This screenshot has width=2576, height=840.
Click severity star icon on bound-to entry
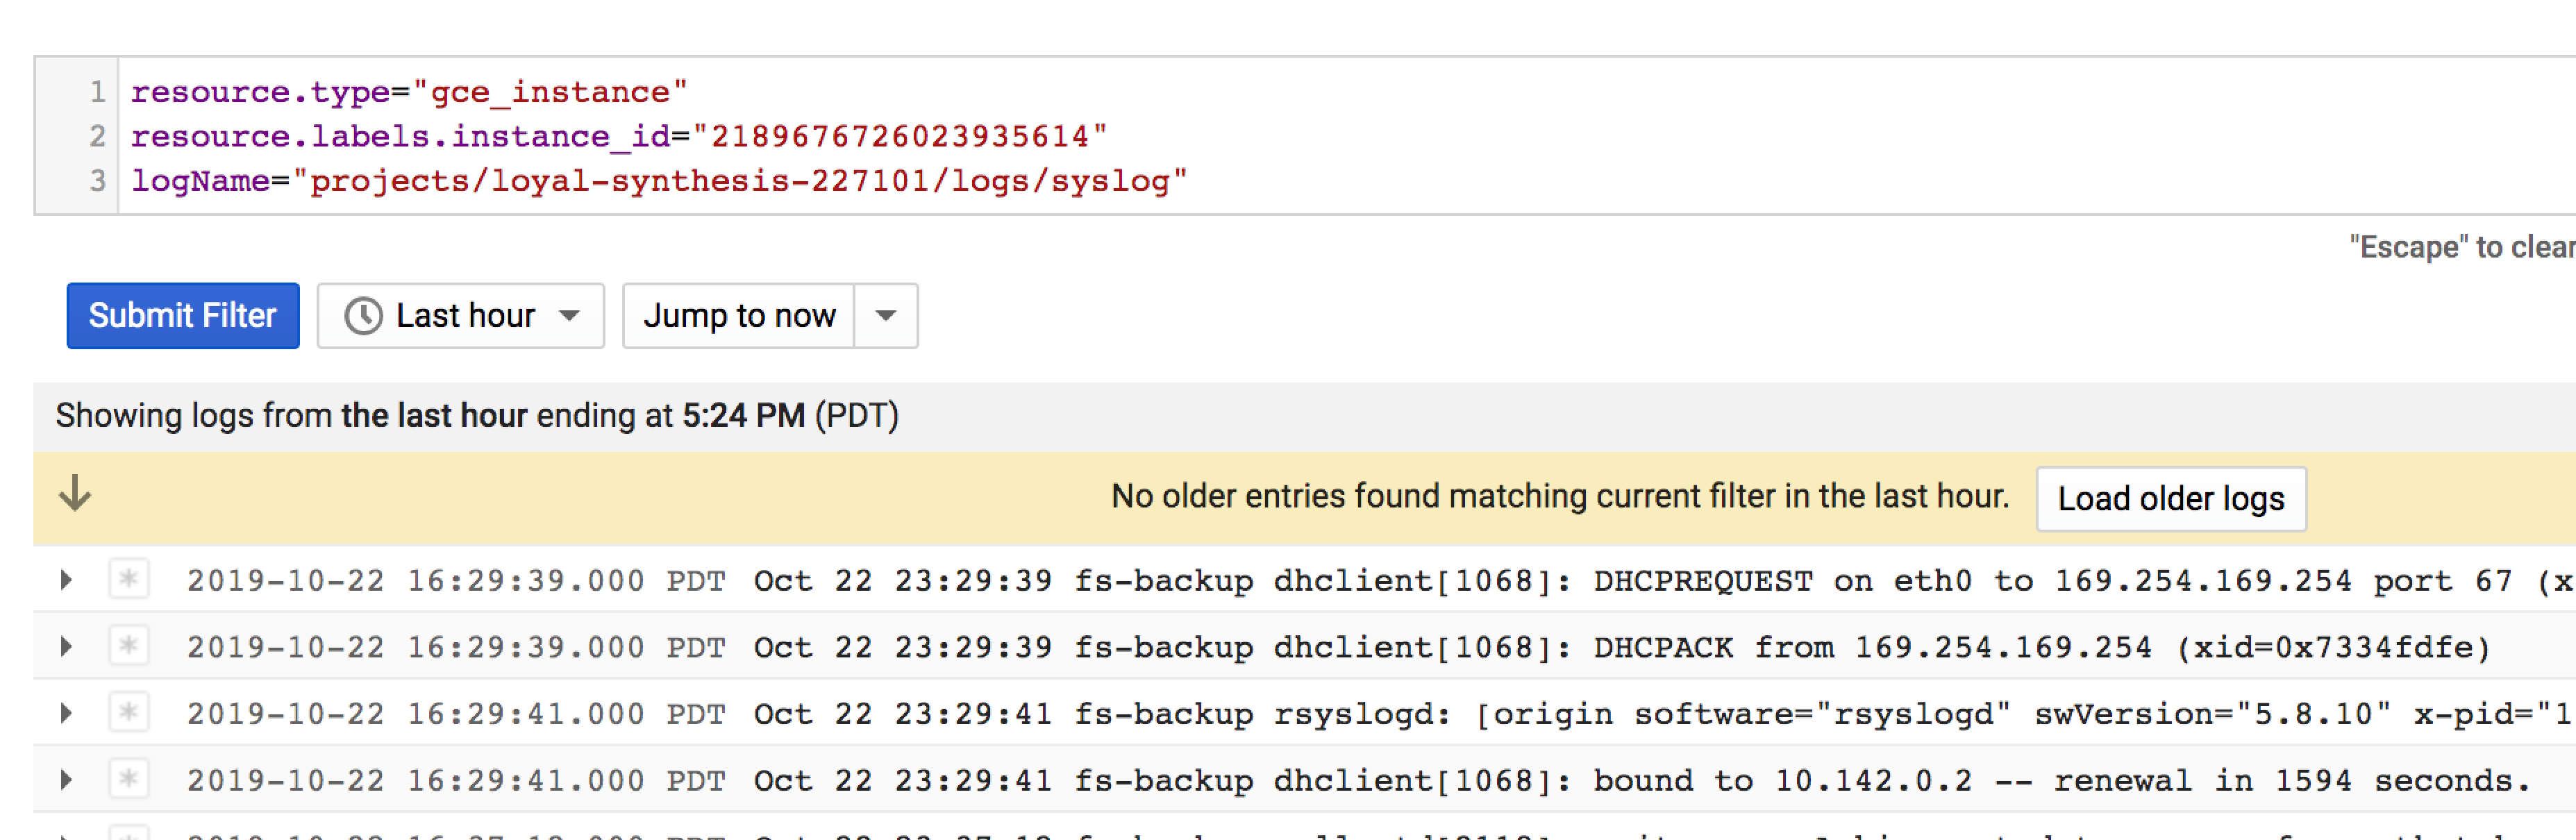(128, 780)
